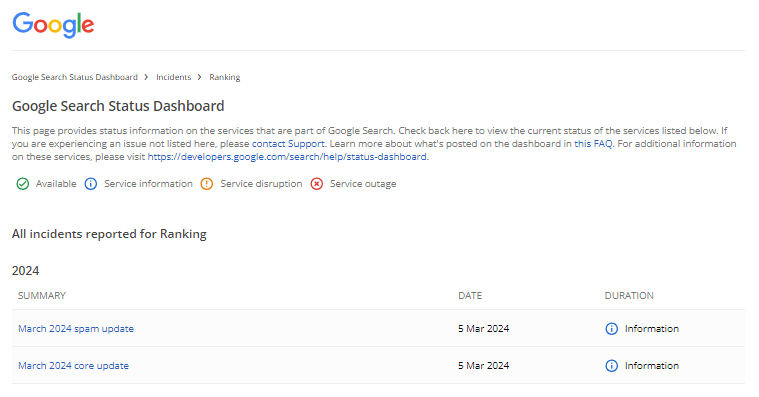Viewport: 759px width, 397px height.
Task: Click the DURATION column header
Action: pos(629,296)
